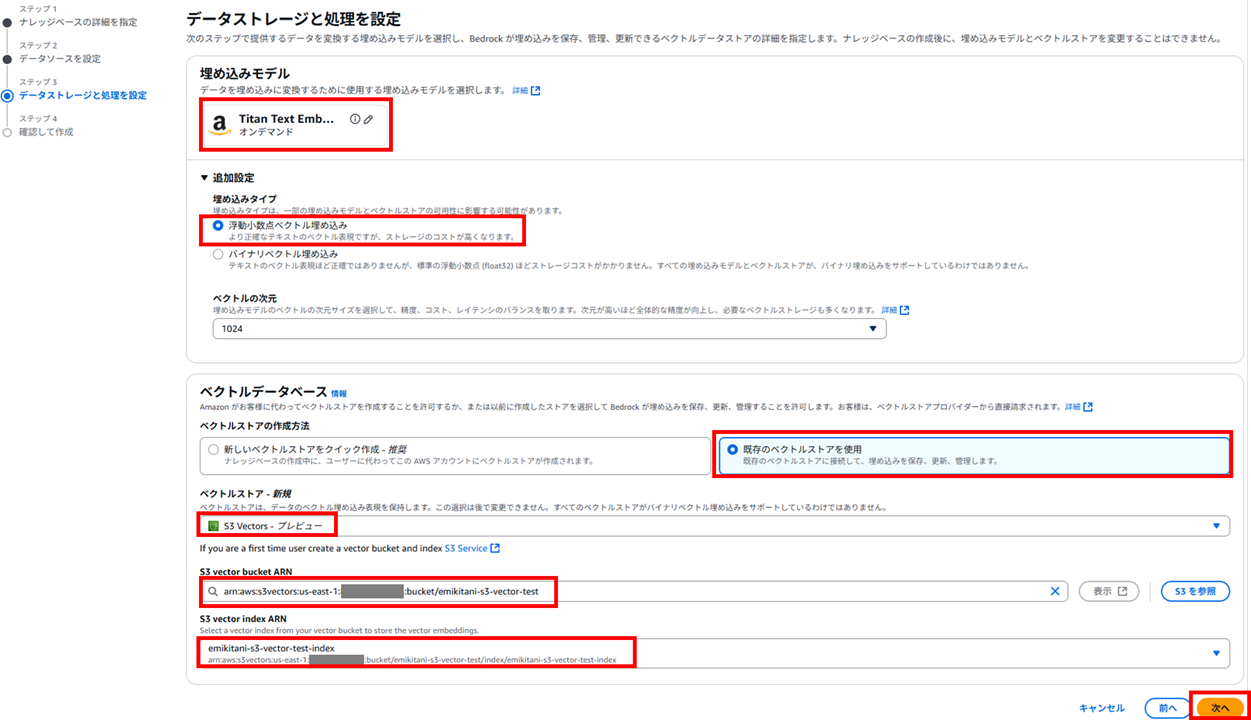The width and height of the screenshot is (1251, 720).
Task: Click the info icon beside Titan Text Emb...
Action: pyautogui.click(x=355, y=119)
